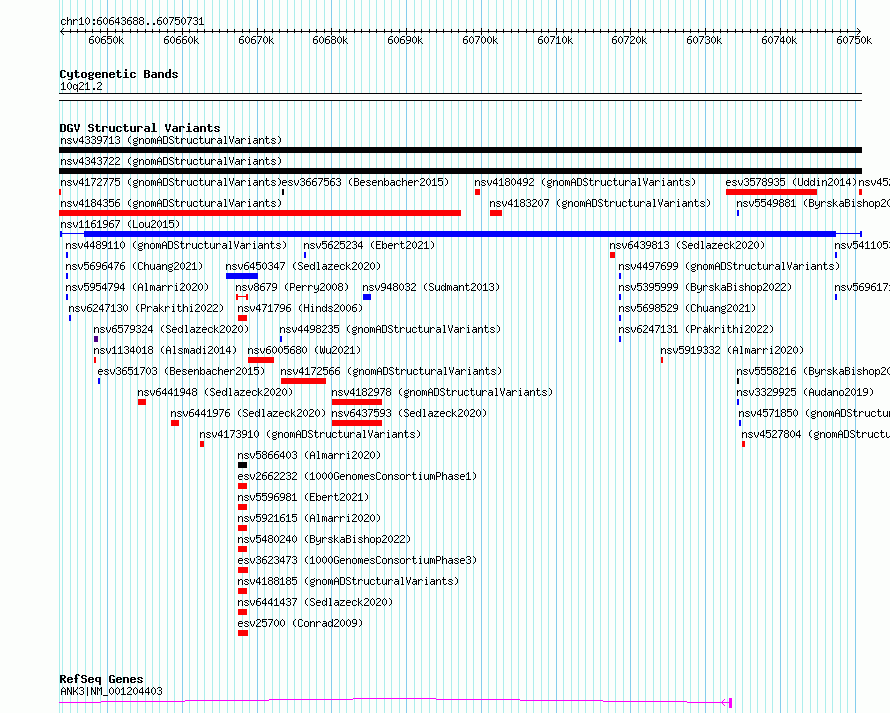The height and width of the screenshot is (713, 890).
Task: Click the RefSeq Genes track title
Action: 101,680
